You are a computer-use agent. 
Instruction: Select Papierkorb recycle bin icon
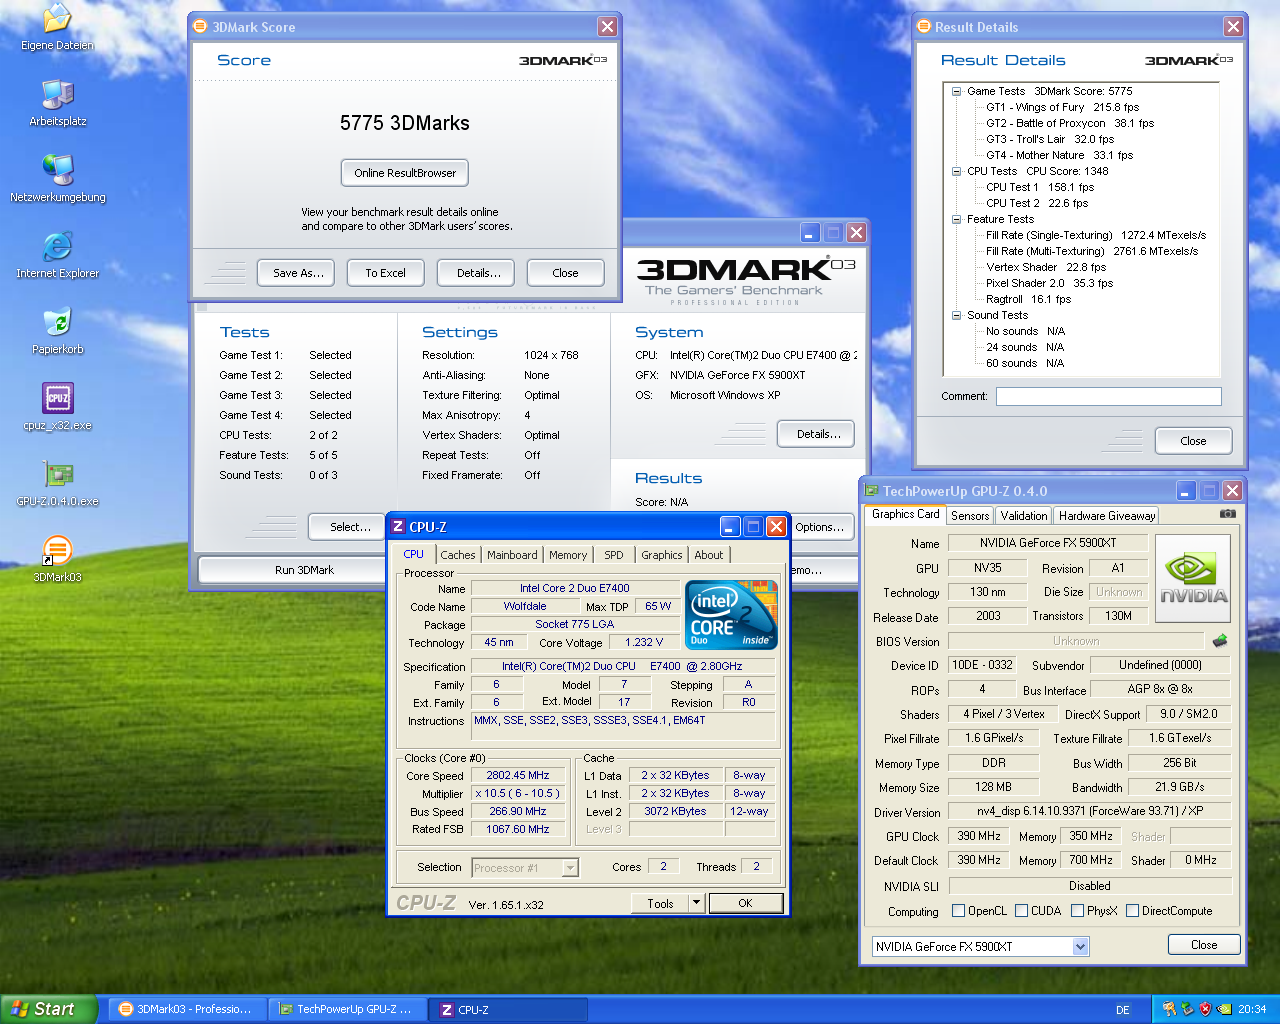58,322
